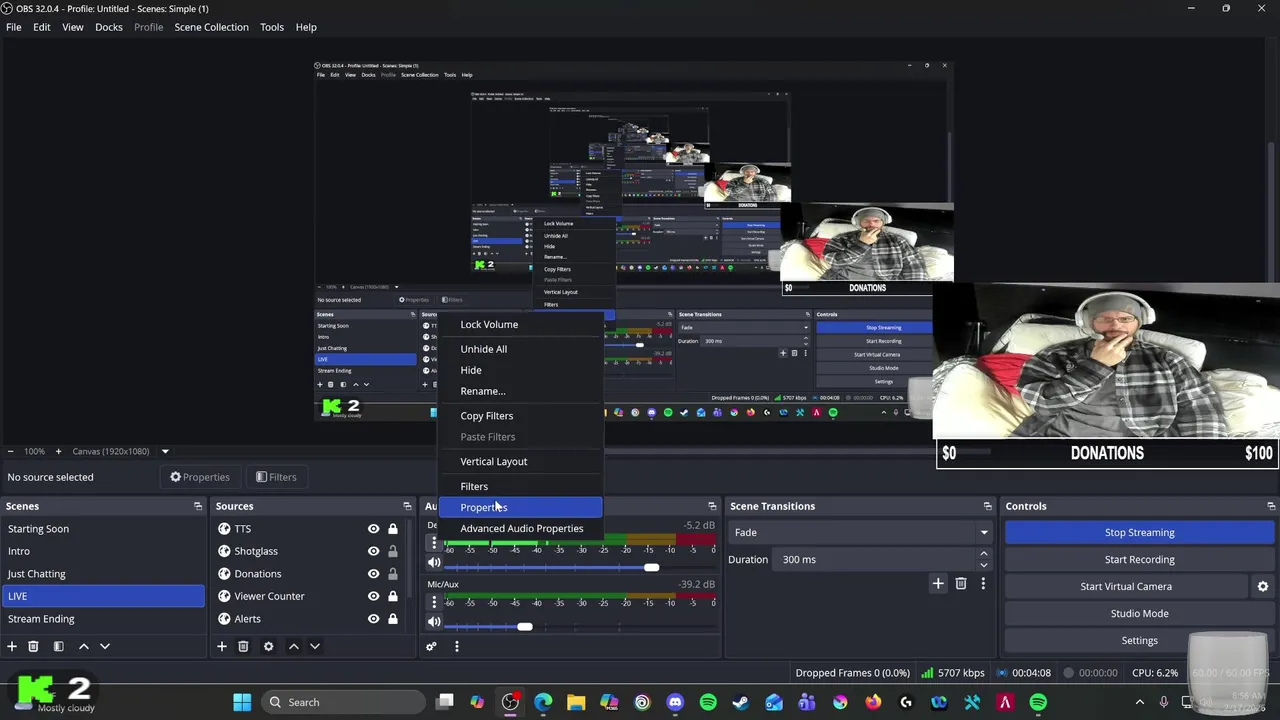Mute the Desktop Audio speaker icon
The width and height of the screenshot is (1280, 720).
coord(434,562)
